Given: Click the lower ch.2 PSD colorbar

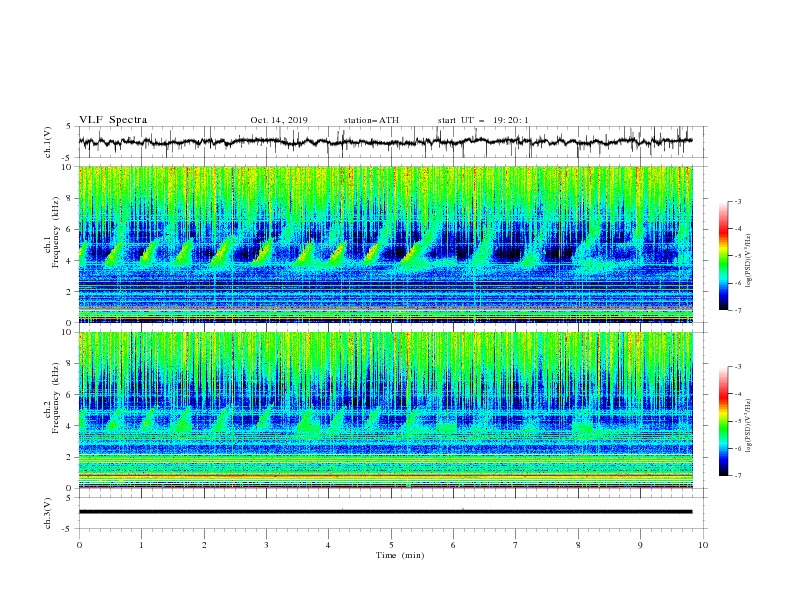Looking at the screenshot, I should click(724, 421).
